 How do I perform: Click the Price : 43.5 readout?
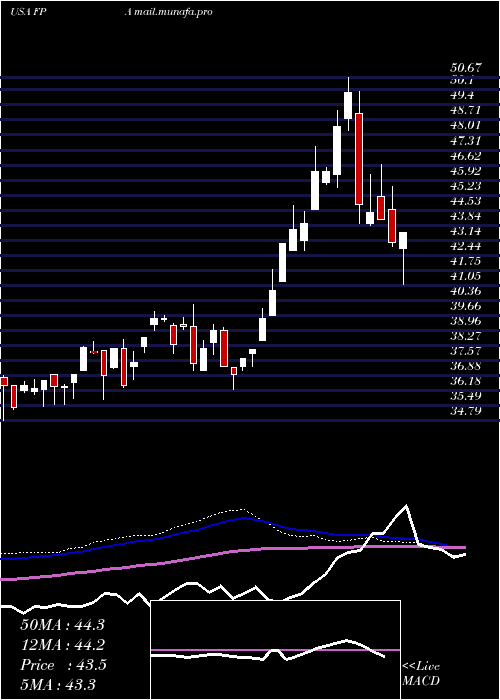coord(63,665)
